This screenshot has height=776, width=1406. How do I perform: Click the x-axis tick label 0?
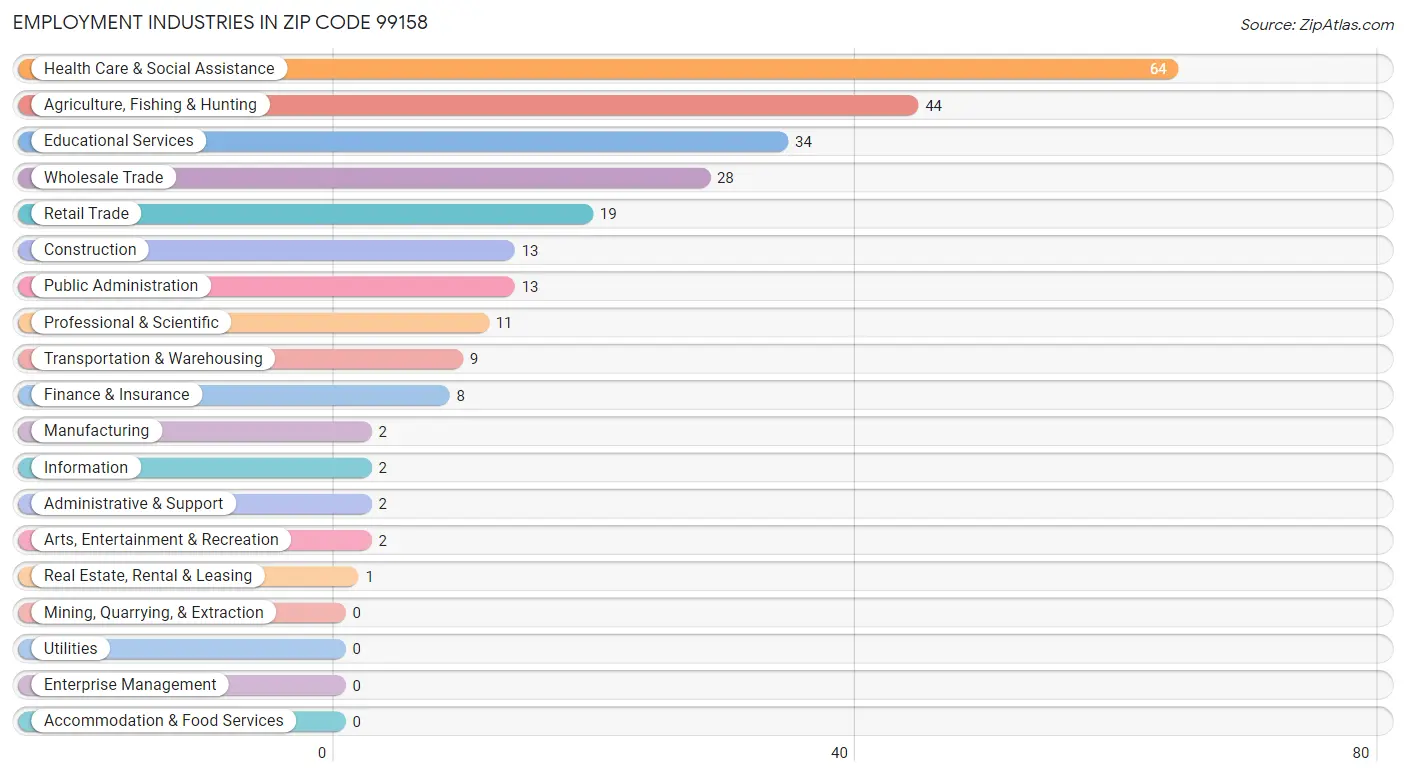pyautogui.click(x=322, y=753)
